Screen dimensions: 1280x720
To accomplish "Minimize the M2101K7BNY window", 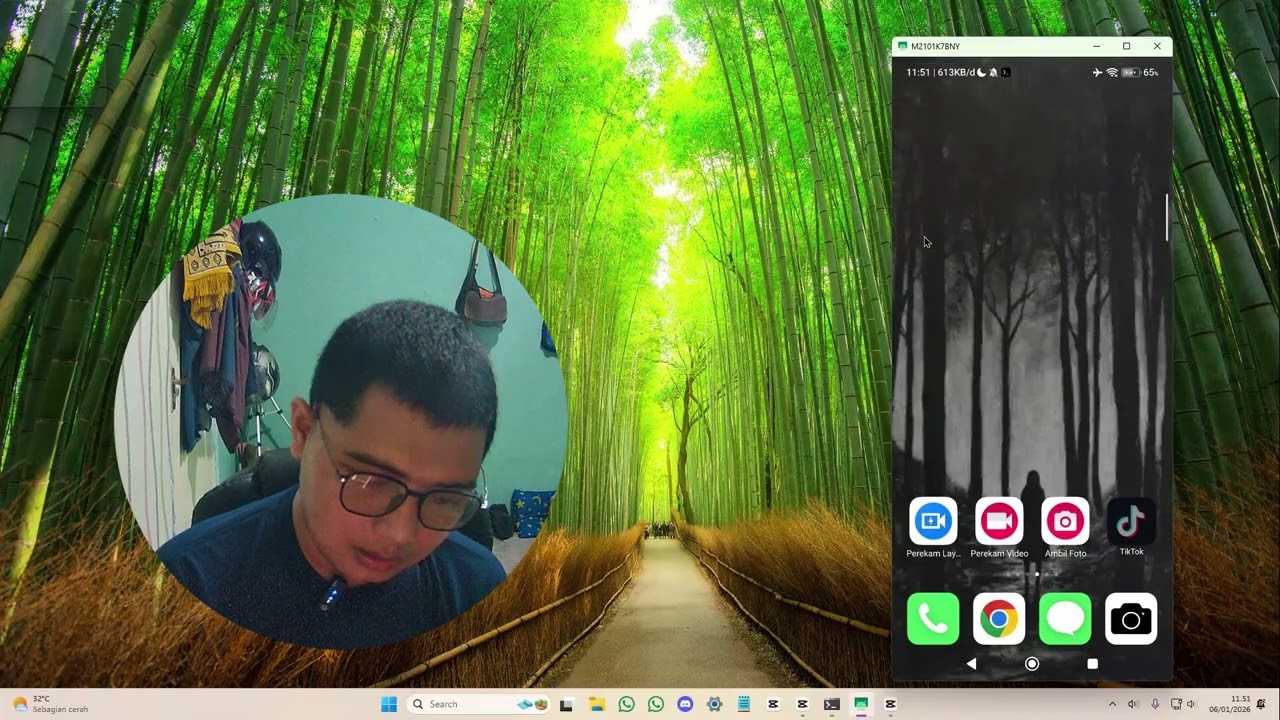I will [x=1096, y=46].
